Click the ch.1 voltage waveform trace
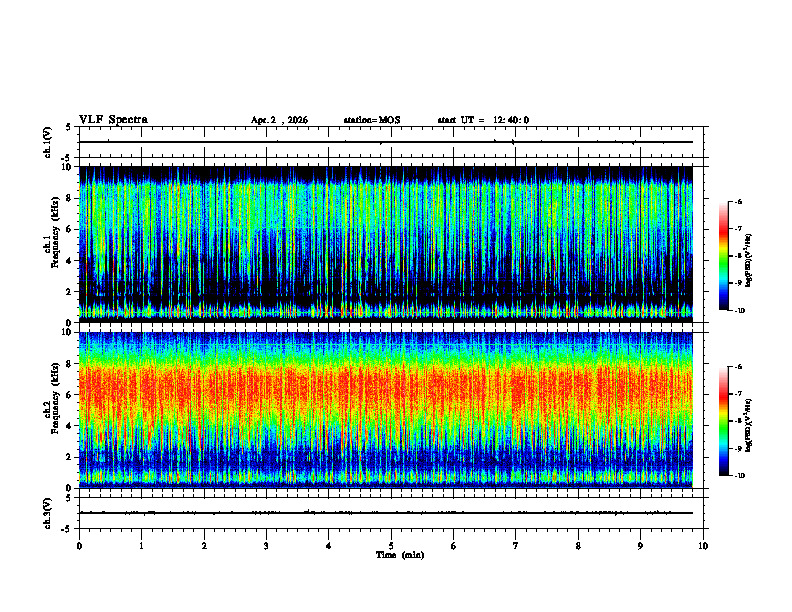This screenshot has width=792, height=612. 386,142
